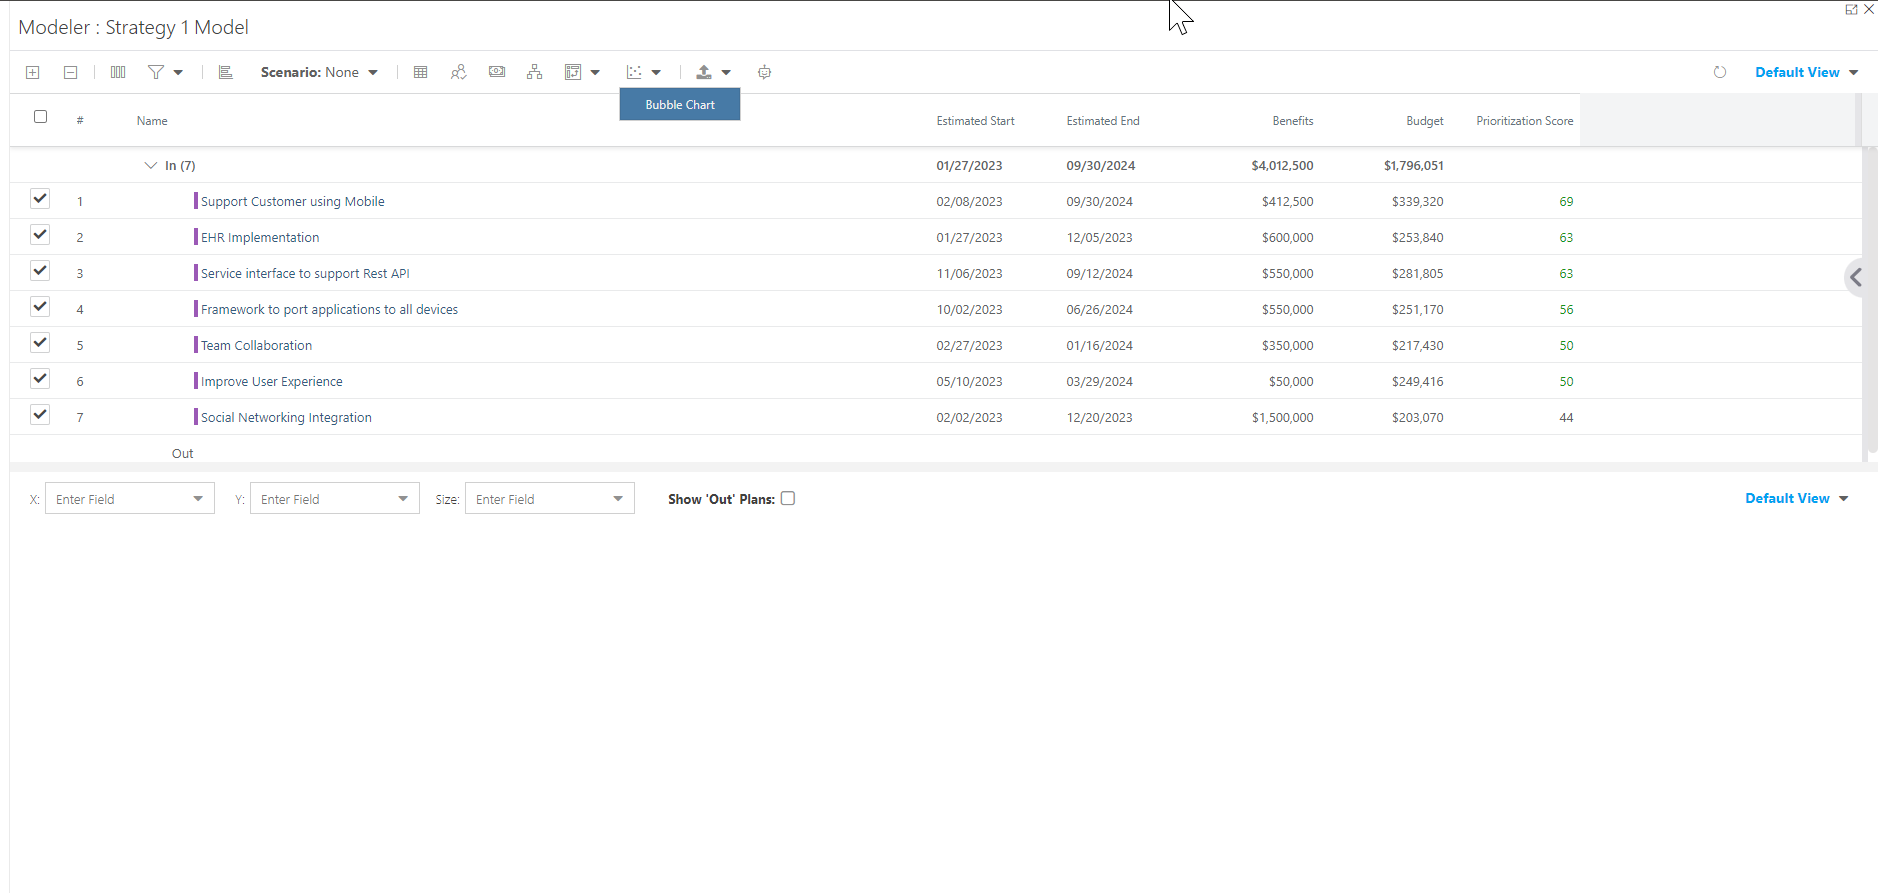
Task: Click the purple marker beside Team Collaboration
Action: point(196,345)
